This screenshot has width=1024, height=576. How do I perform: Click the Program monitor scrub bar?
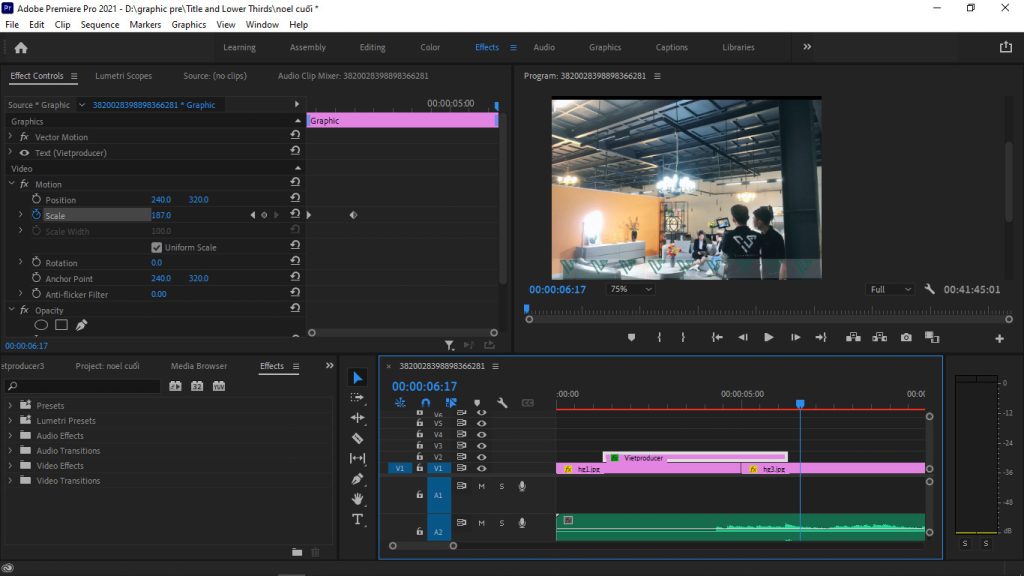tap(760, 314)
